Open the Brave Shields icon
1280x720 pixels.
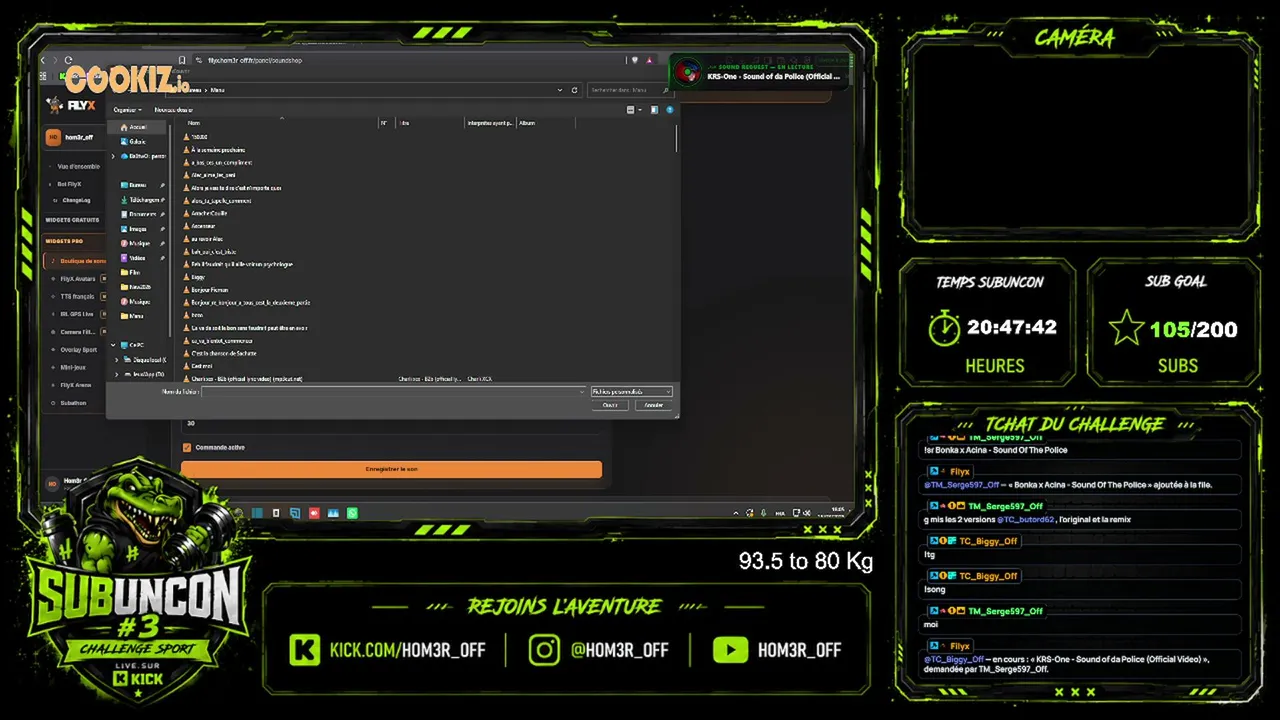[636, 60]
